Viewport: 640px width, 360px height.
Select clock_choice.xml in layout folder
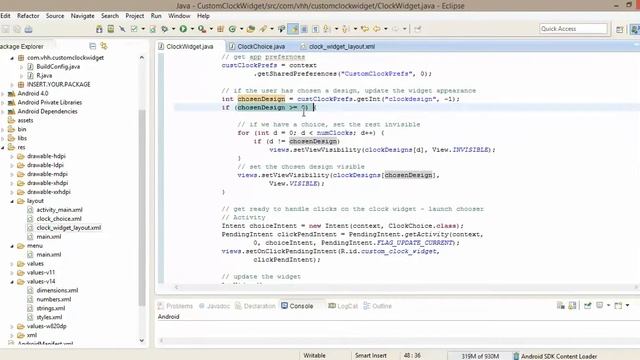[59, 219]
